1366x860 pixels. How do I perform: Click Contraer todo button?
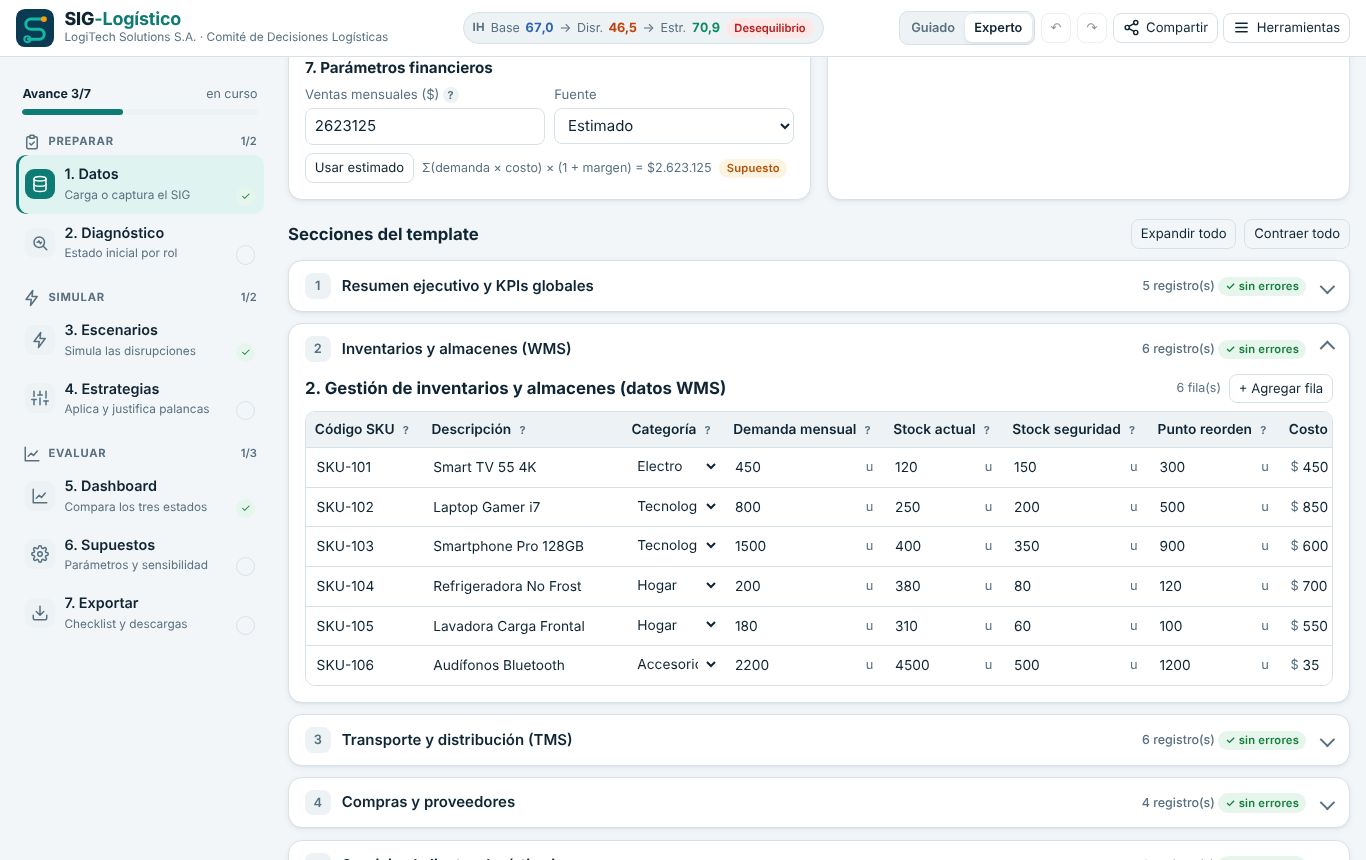(1297, 234)
